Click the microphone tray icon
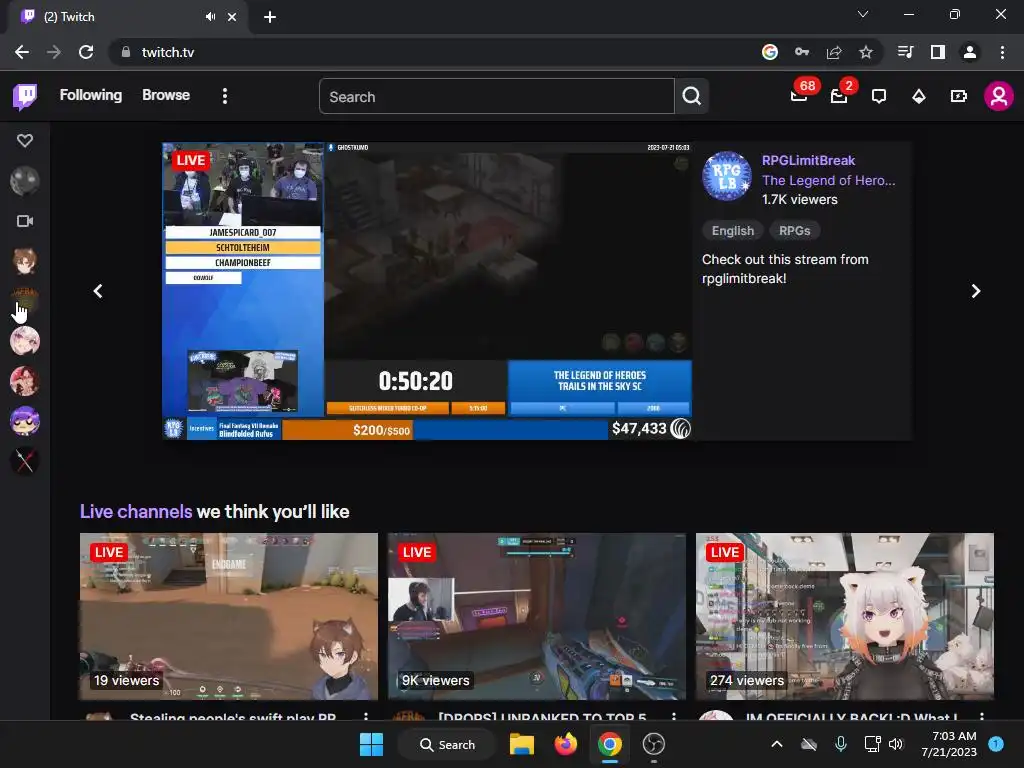This screenshot has width=1024, height=768. 840,744
